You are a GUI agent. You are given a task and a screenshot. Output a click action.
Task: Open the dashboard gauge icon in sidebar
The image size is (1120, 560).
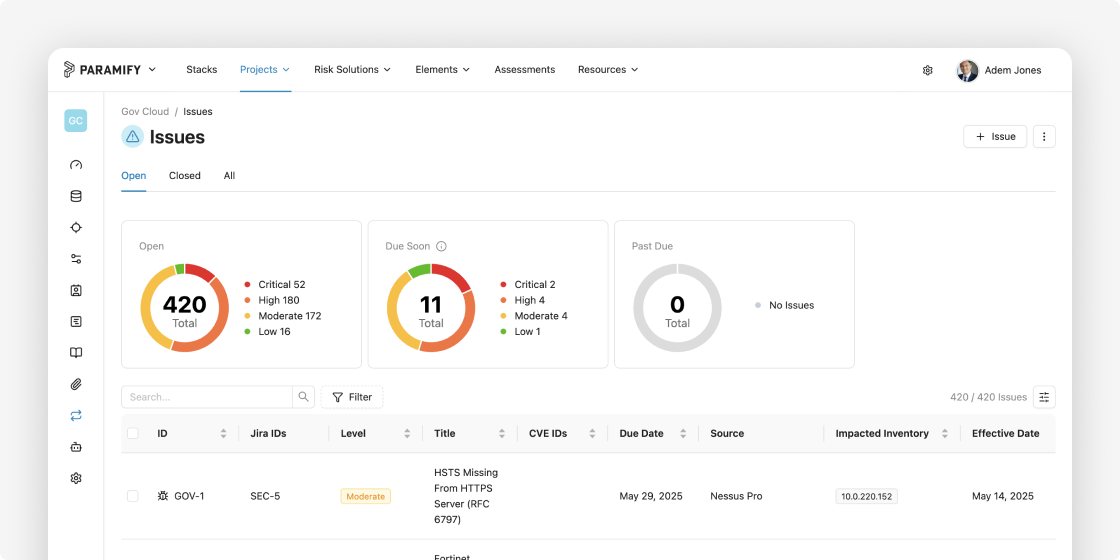coord(76,165)
